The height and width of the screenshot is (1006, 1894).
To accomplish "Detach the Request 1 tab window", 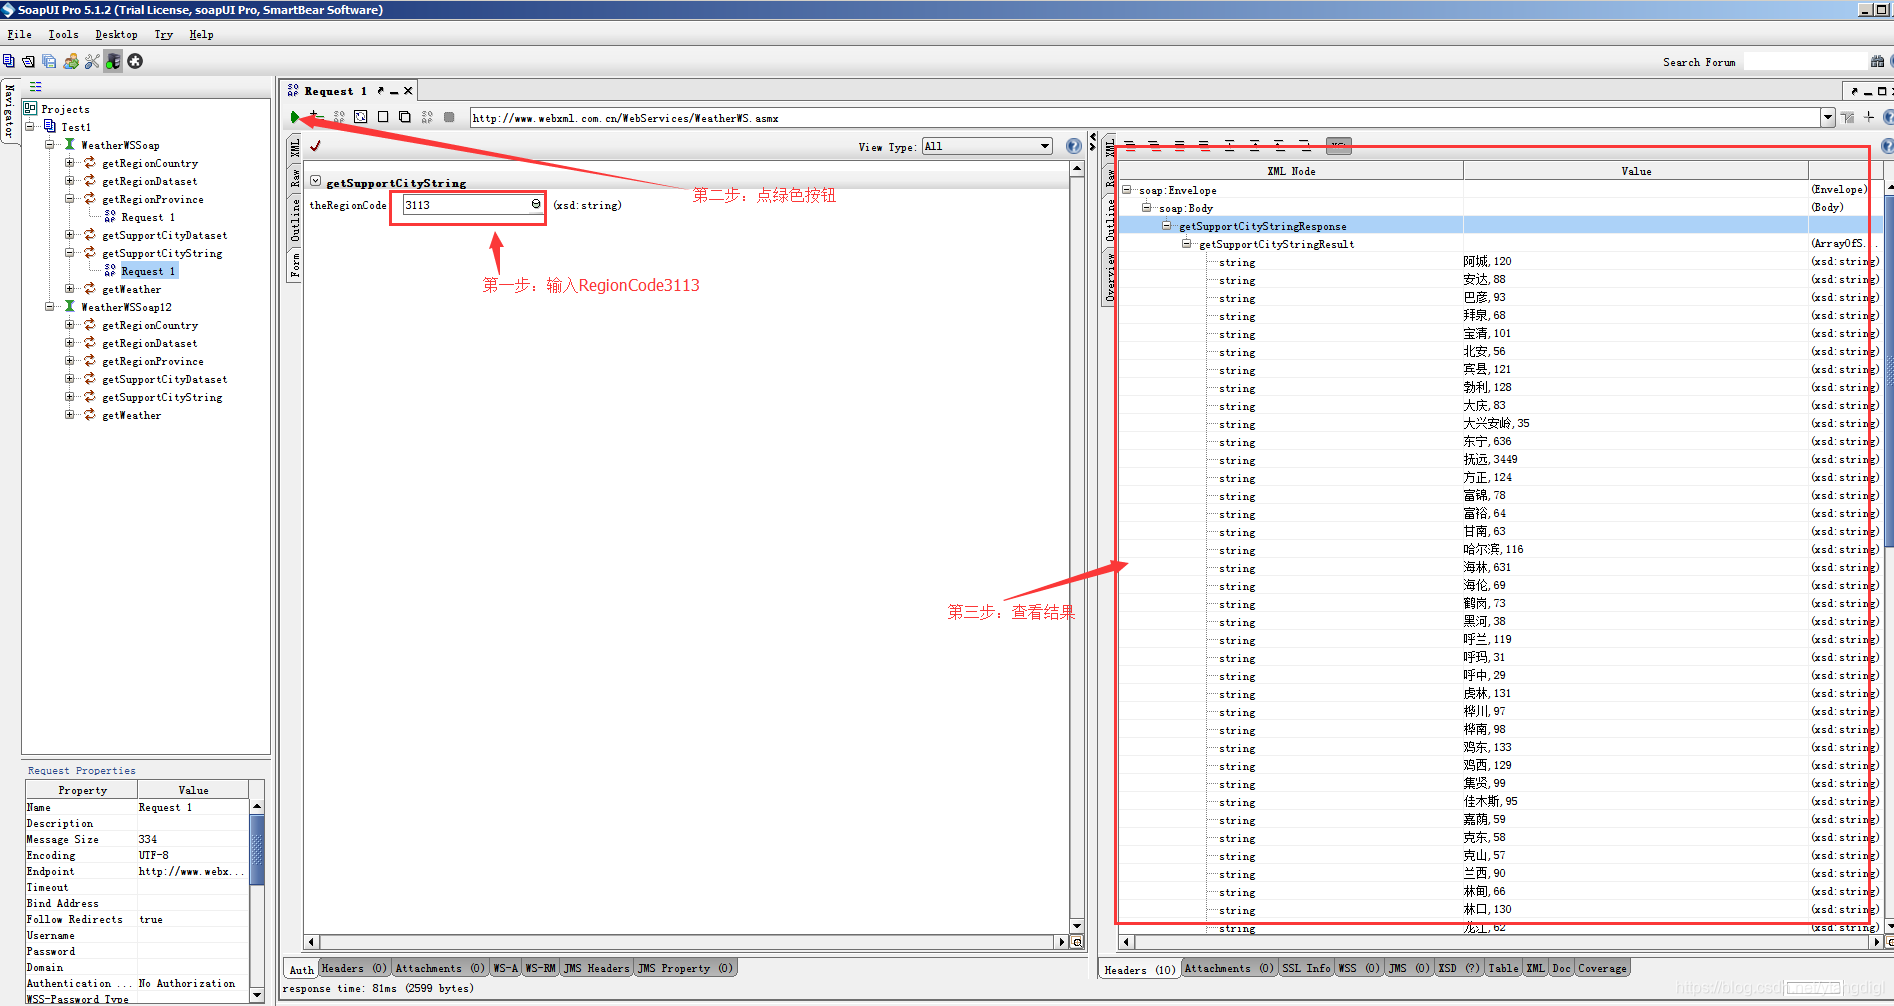I will tap(380, 91).
